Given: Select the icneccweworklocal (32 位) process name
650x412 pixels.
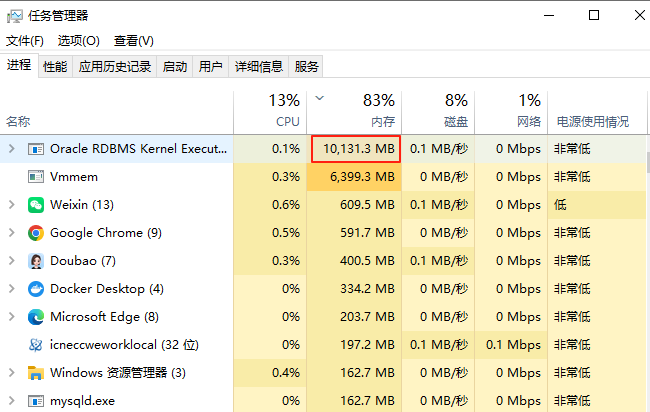Looking at the screenshot, I should click(124, 345).
